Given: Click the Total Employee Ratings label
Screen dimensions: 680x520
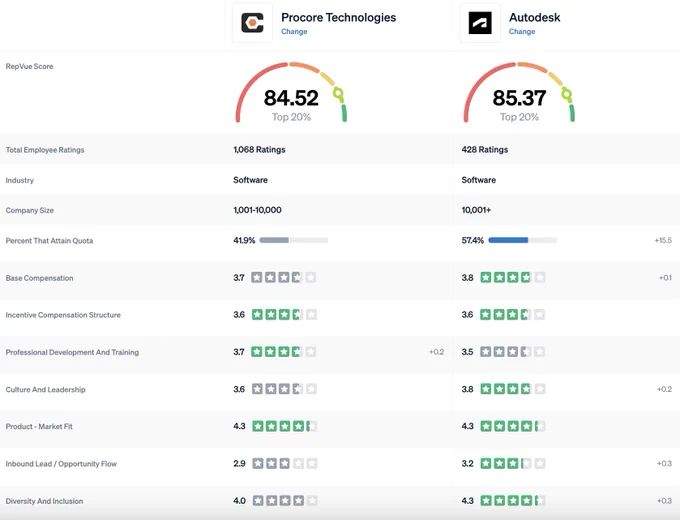Looking at the screenshot, I should coord(45,150).
